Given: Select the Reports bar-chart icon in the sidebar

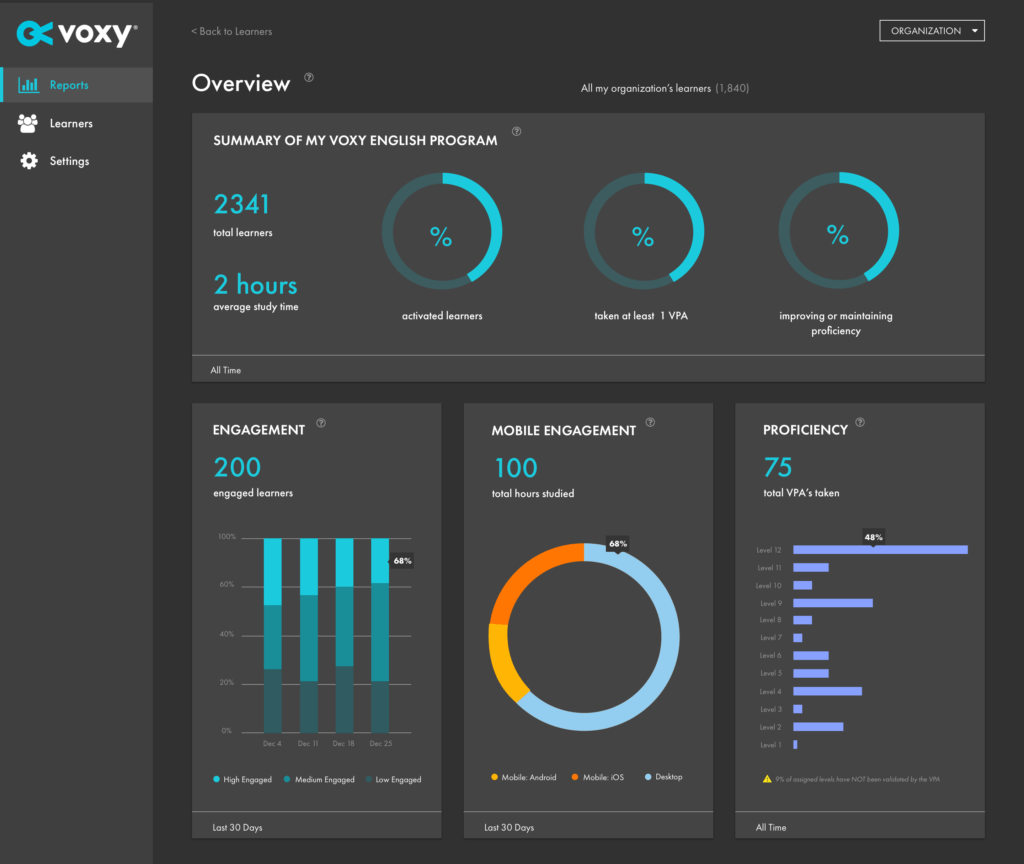Looking at the screenshot, I should 31,84.
